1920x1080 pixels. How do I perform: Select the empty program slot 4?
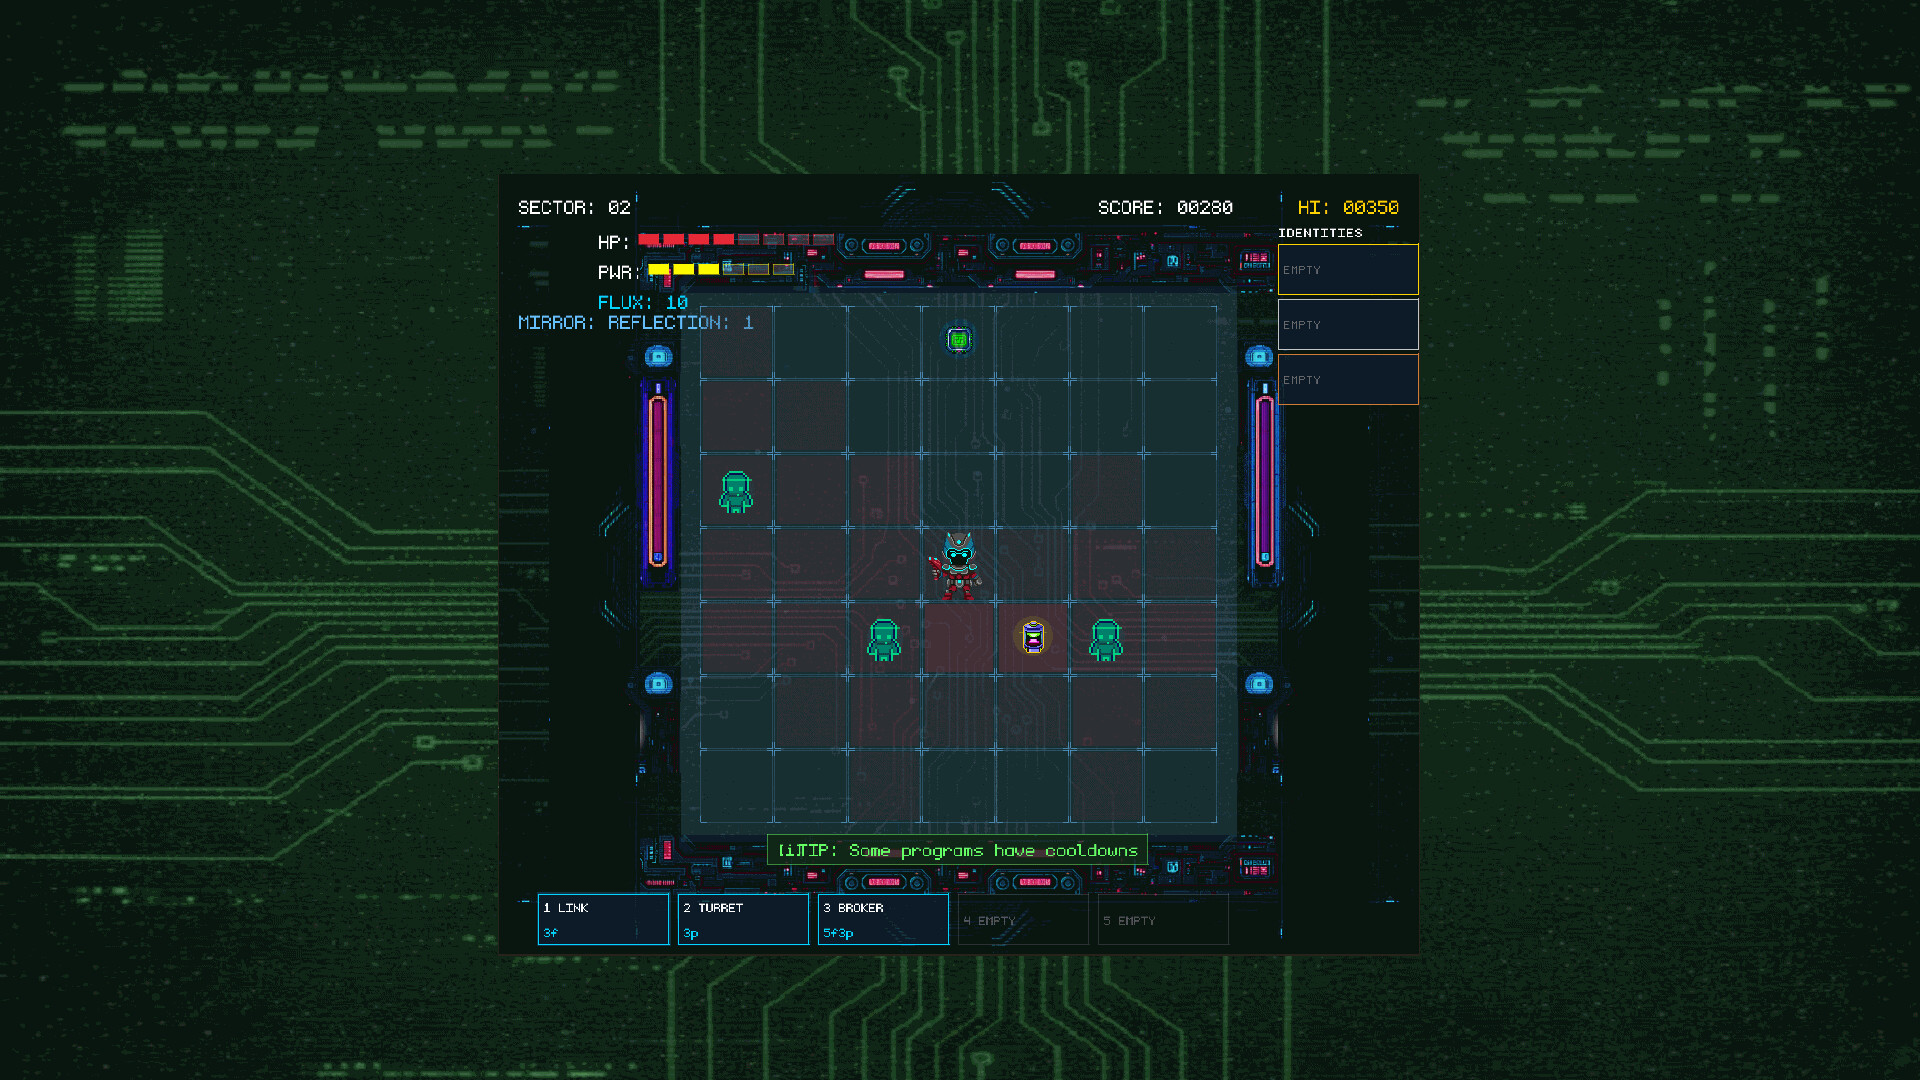1023,919
